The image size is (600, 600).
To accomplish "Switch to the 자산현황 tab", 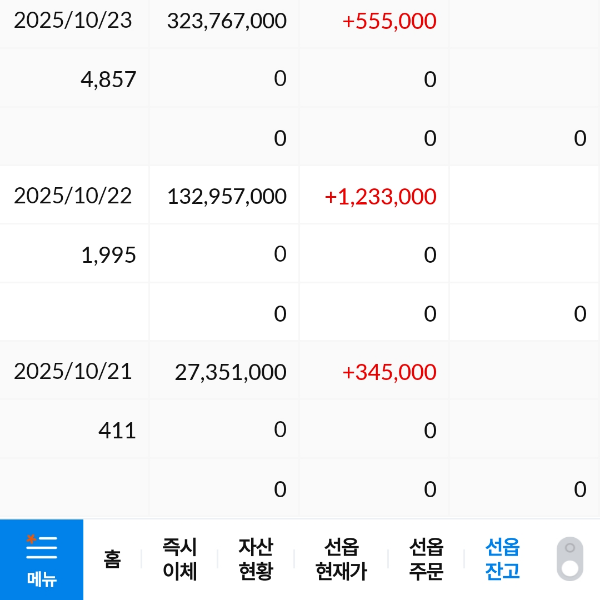I will pos(255,559).
